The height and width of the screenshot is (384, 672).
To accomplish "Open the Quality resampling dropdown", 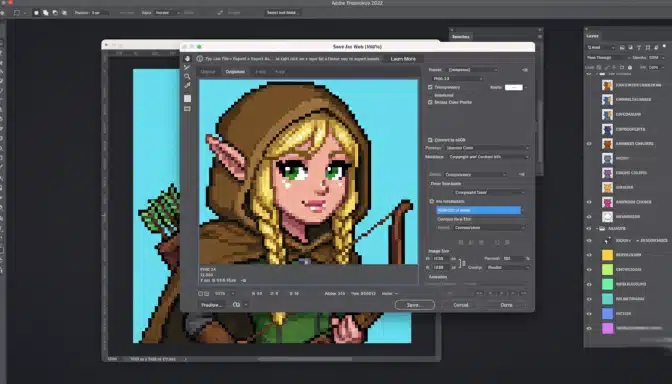I will (x=508, y=267).
